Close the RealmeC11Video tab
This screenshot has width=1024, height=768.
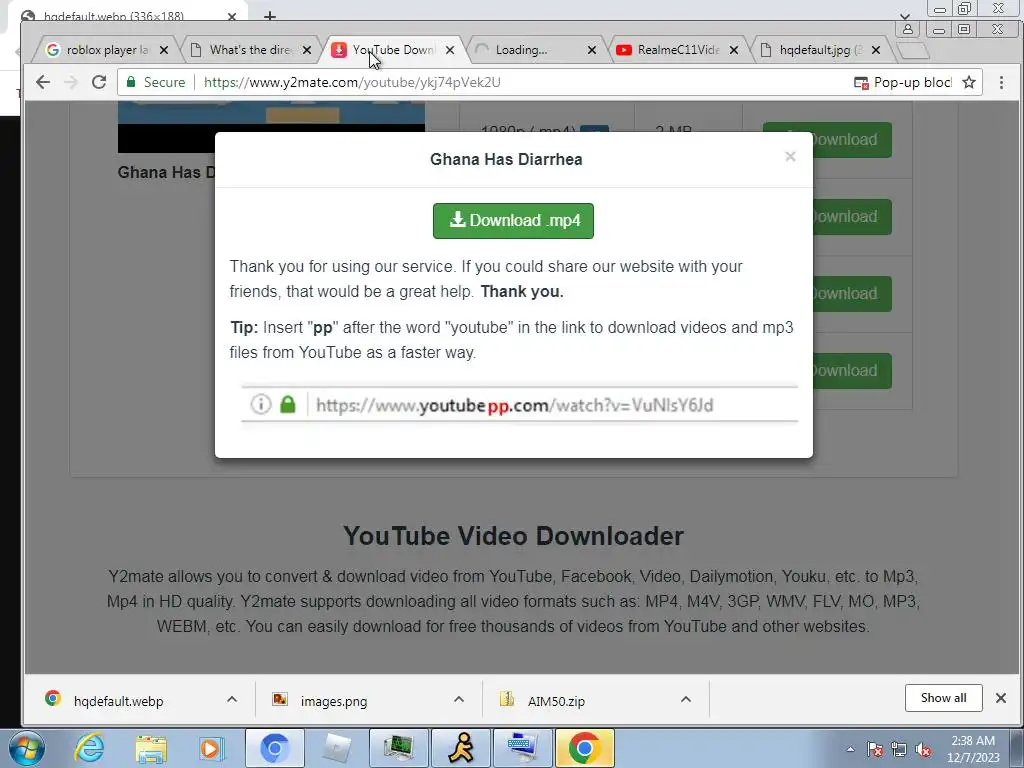[734, 50]
